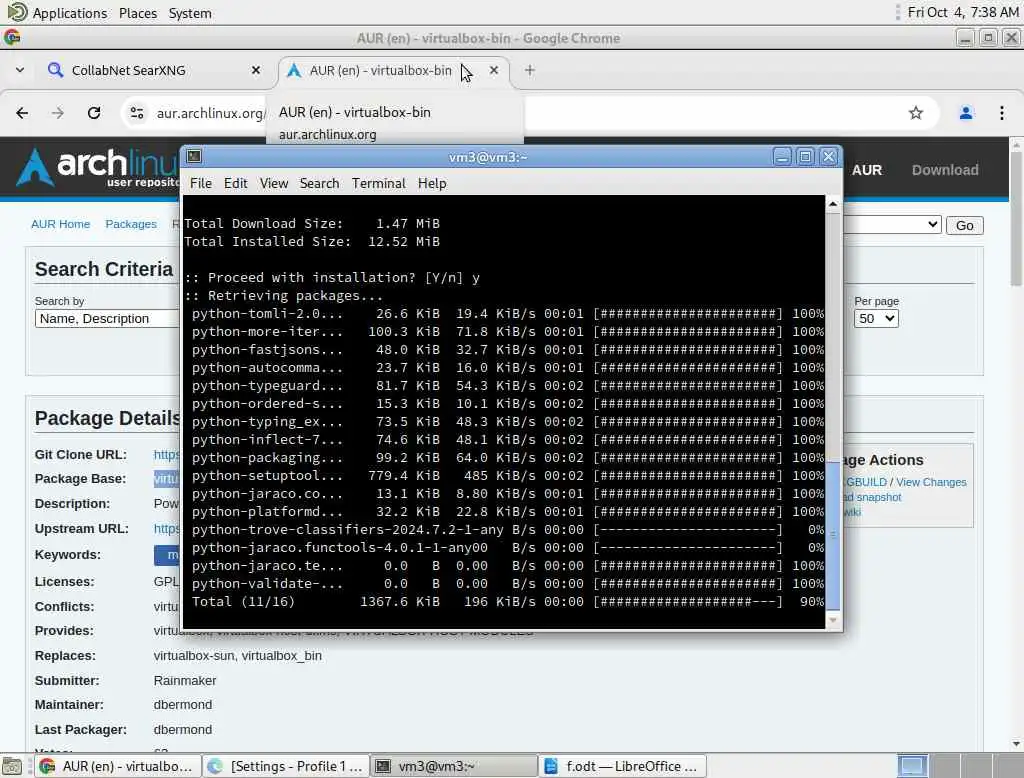1024x778 pixels.
Task: Reload the AUR page
Action: pos(94,113)
